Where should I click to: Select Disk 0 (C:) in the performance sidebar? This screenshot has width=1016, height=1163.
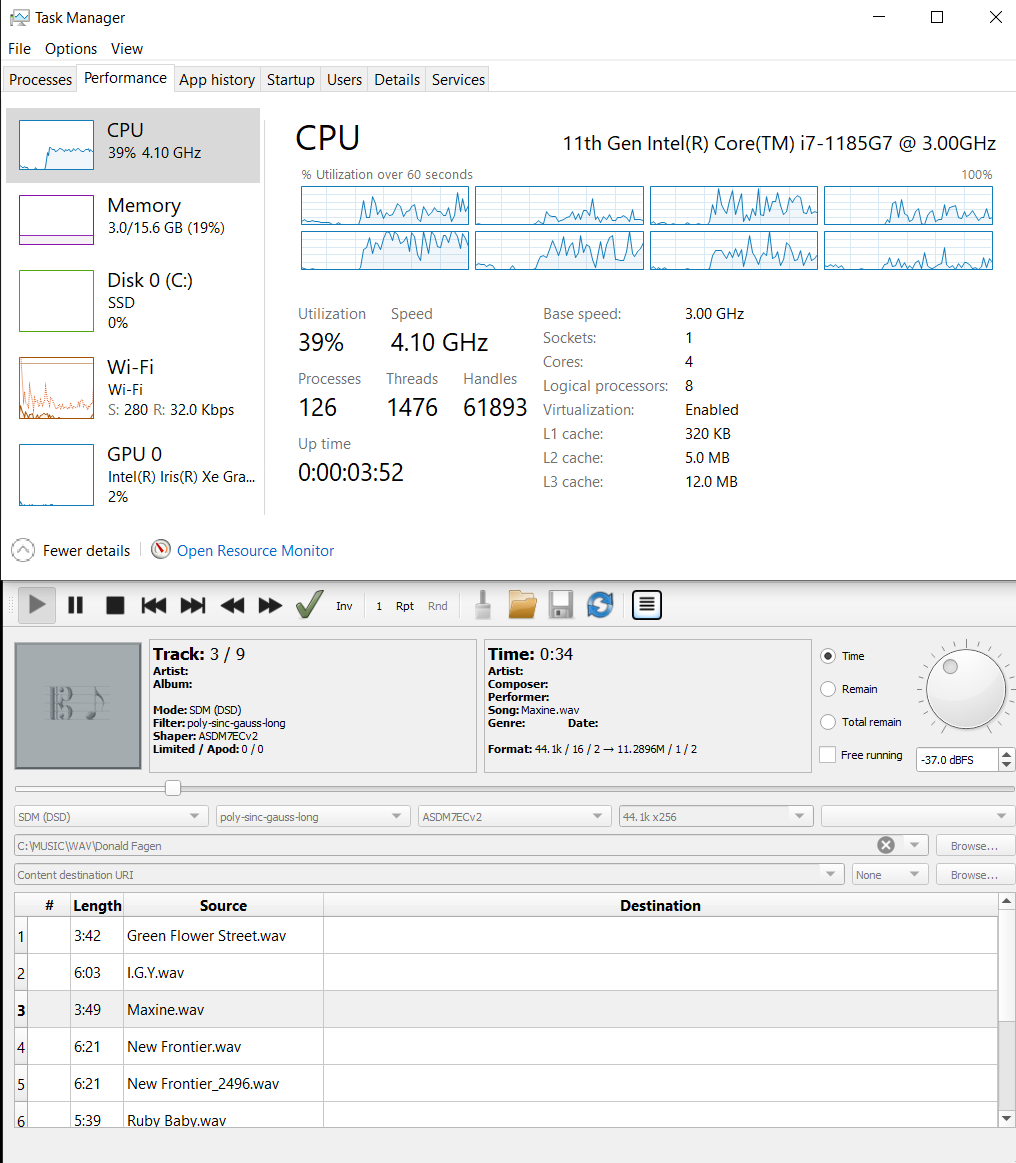pyautogui.click(x=133, y=300)
